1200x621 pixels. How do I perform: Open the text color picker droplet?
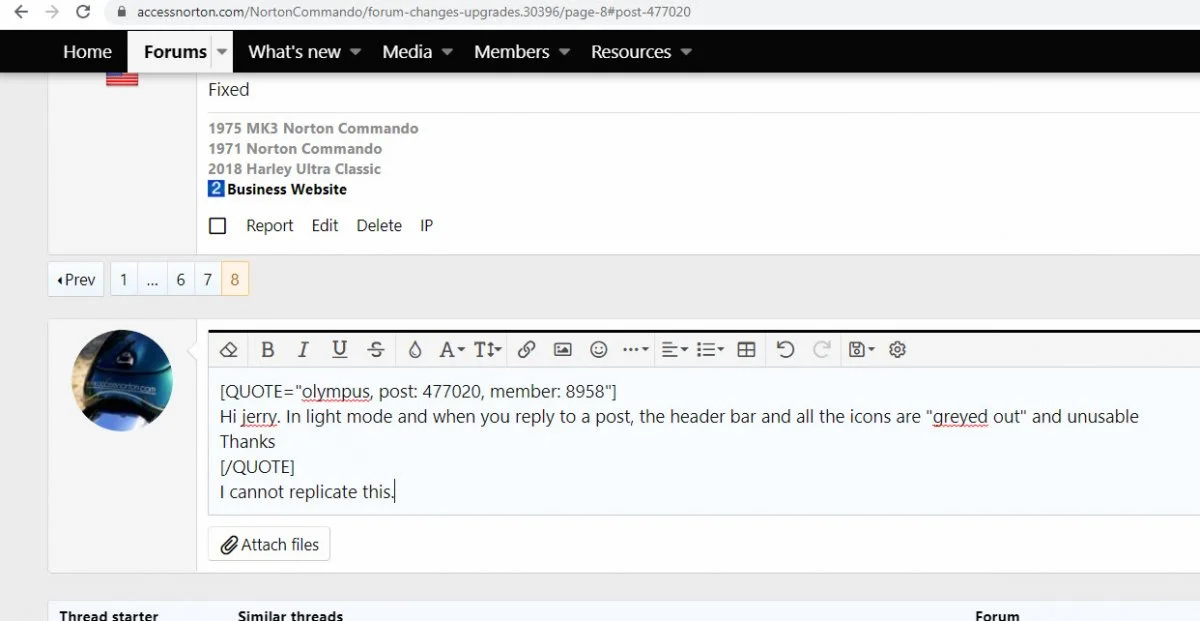click(x=414, y=350)
